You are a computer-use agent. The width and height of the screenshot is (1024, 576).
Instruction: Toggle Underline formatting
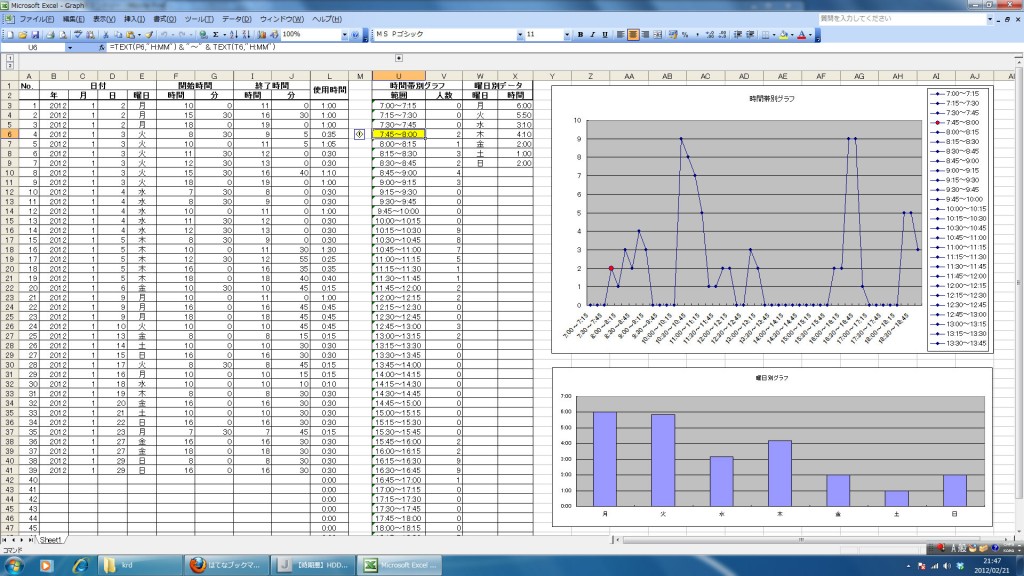click(x=604, y=34)
